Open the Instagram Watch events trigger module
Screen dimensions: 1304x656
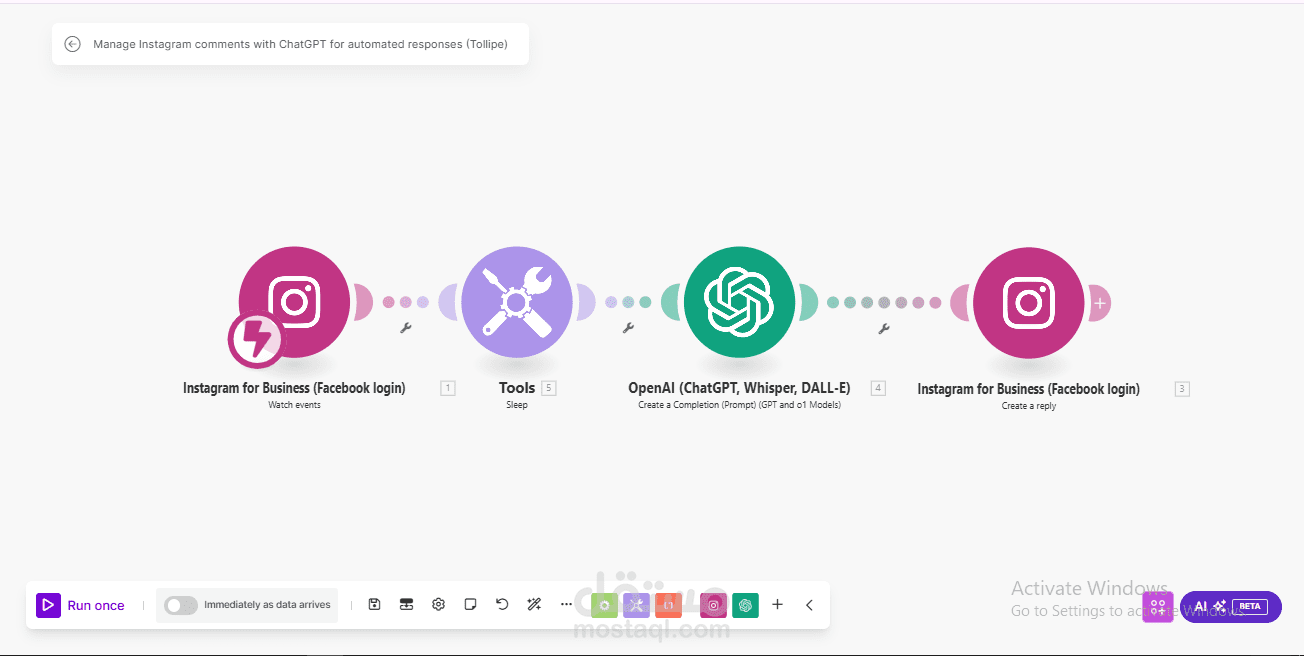click(294, 302)
